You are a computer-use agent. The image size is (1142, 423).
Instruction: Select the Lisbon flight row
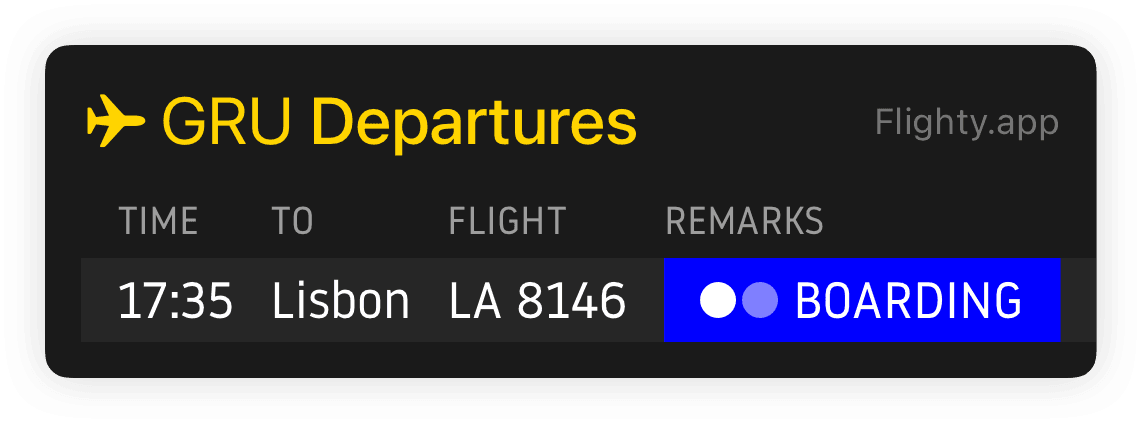click(x=588, y=300)
